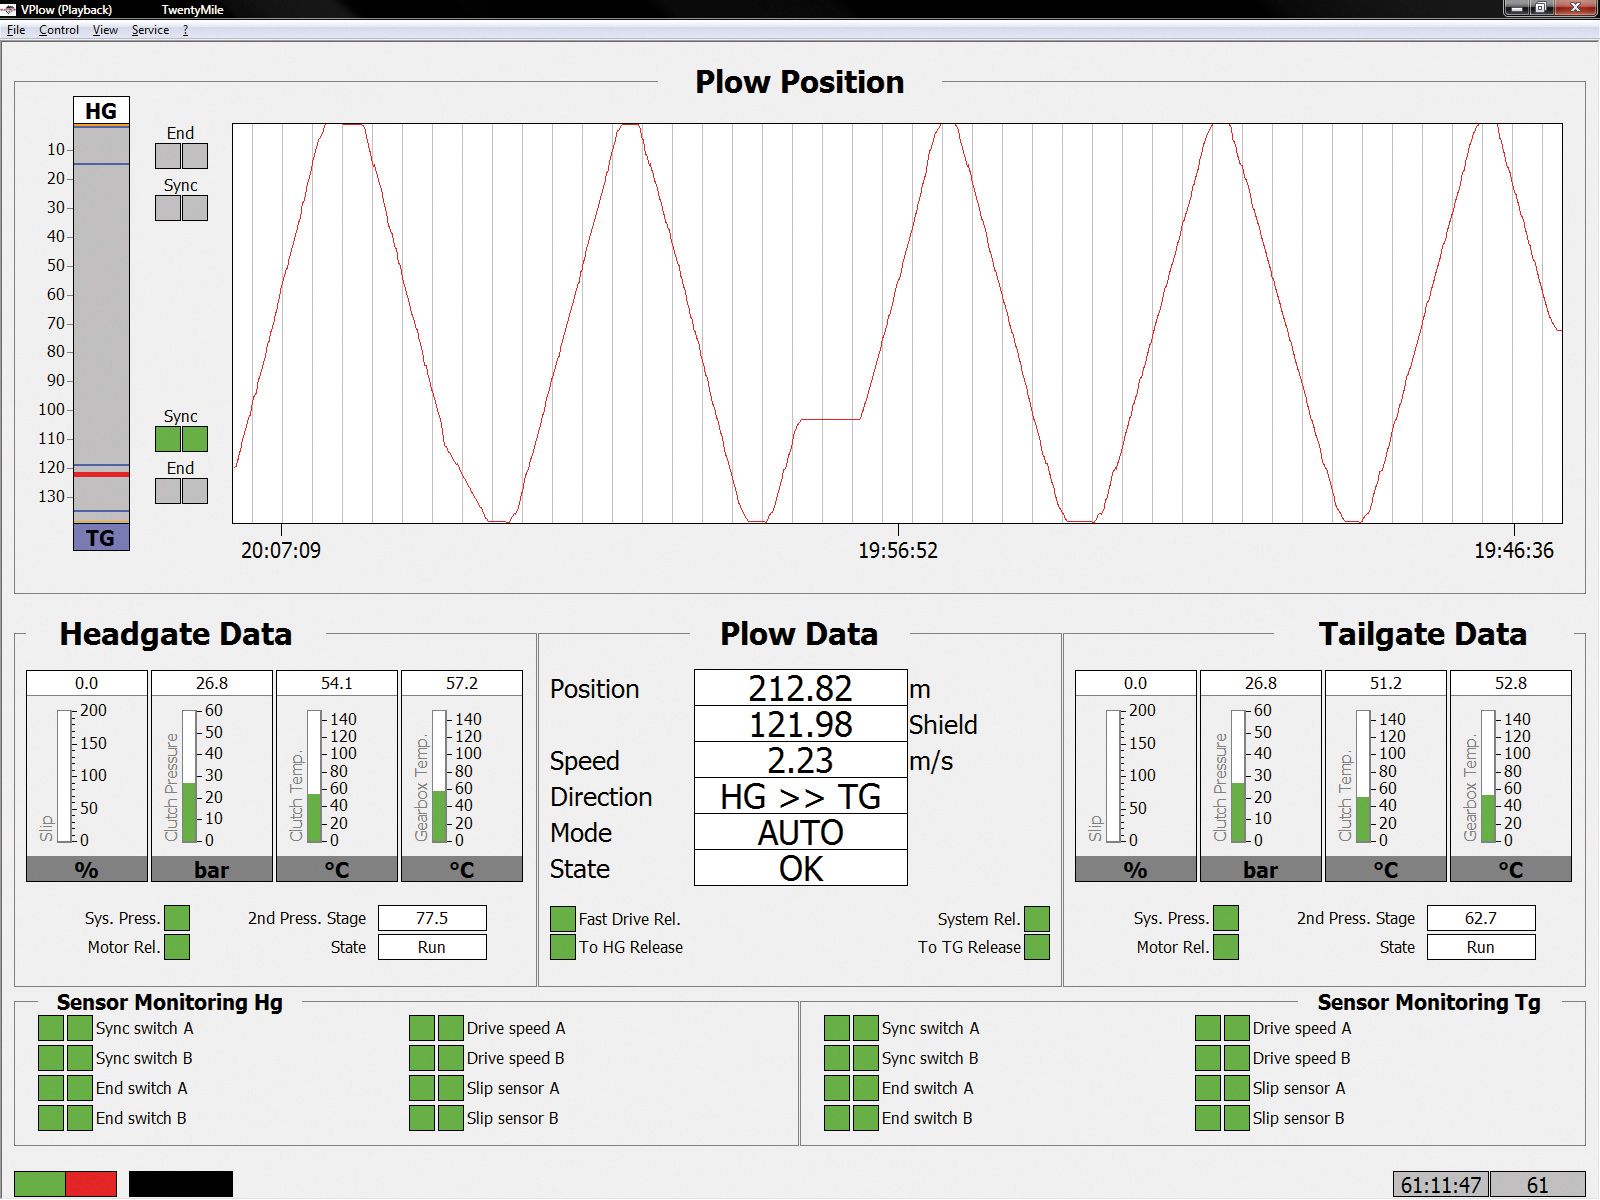This screenshot has height=1200, width=1600.
Task: Click the TG label below the position bar
Action: (x=101, y=538)
